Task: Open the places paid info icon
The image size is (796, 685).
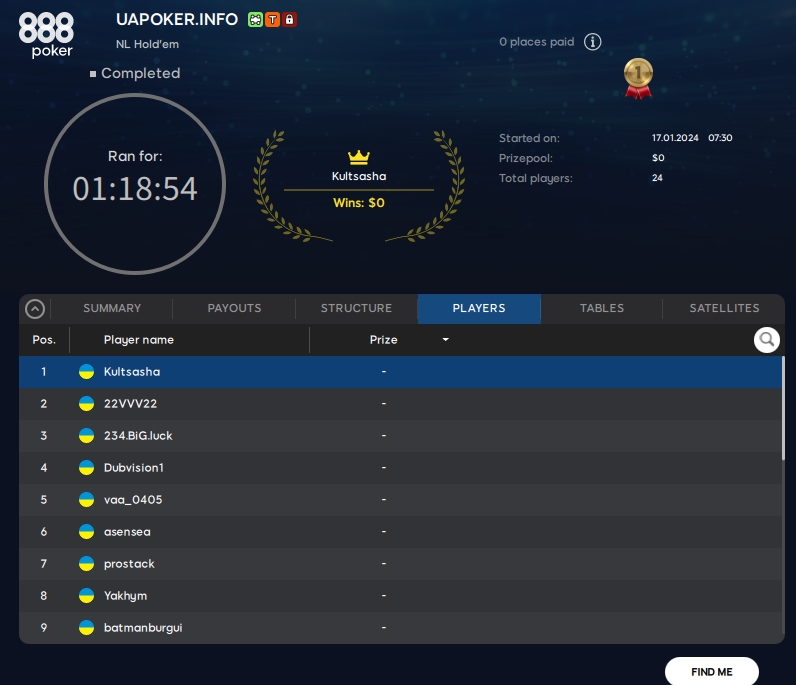Action: click(x=592, y=42)
